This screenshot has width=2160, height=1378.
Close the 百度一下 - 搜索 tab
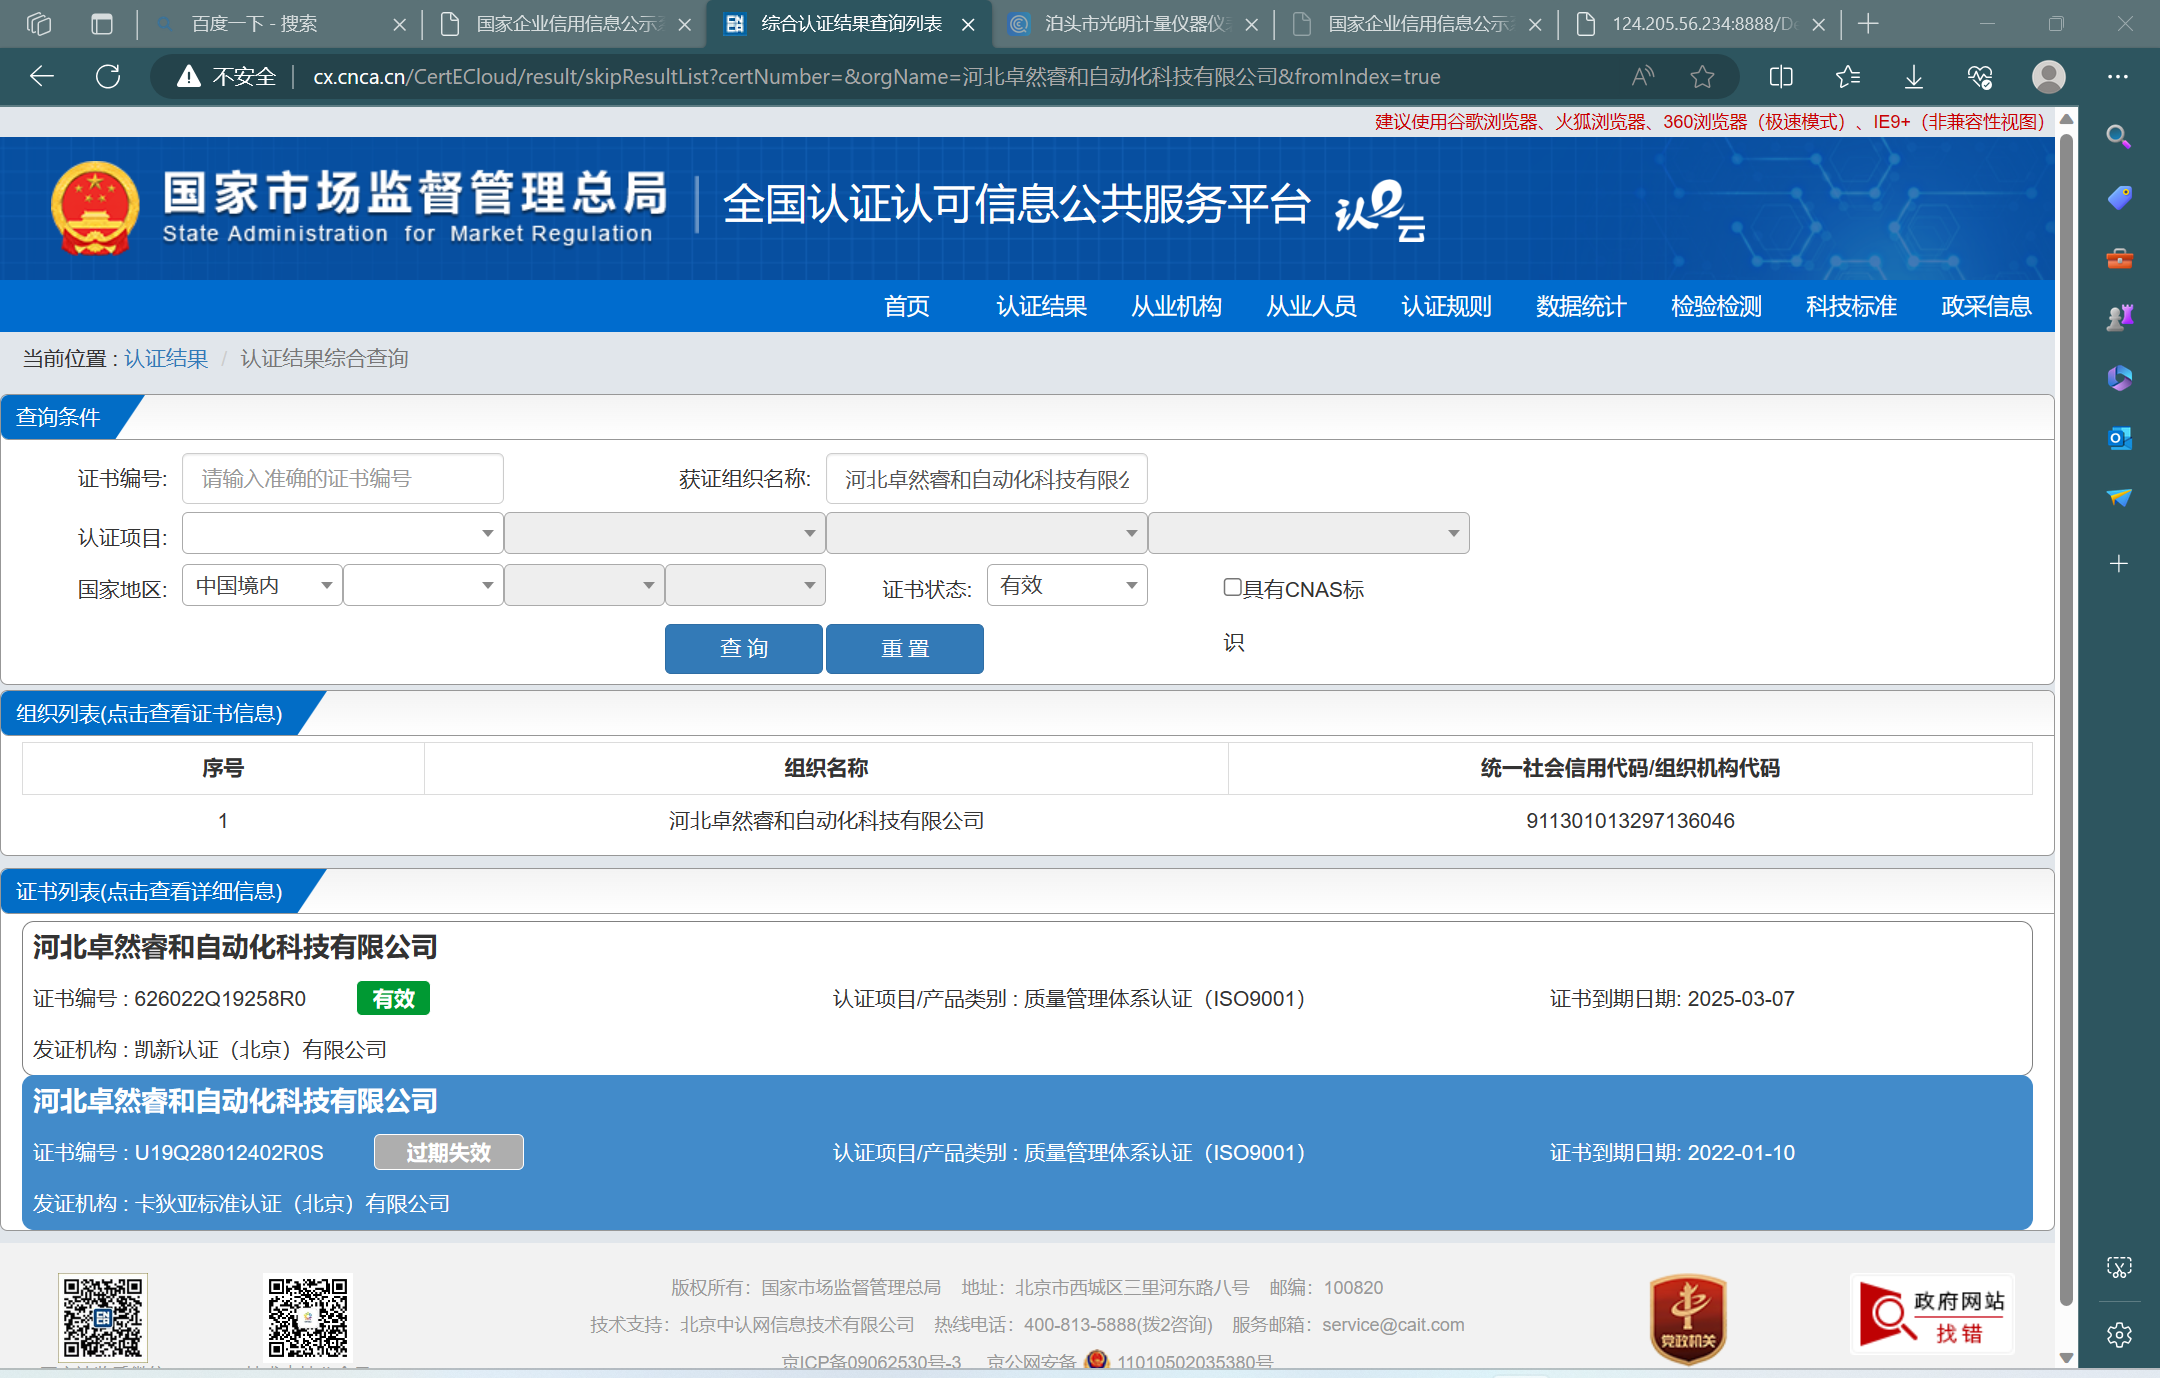point(399,25)
